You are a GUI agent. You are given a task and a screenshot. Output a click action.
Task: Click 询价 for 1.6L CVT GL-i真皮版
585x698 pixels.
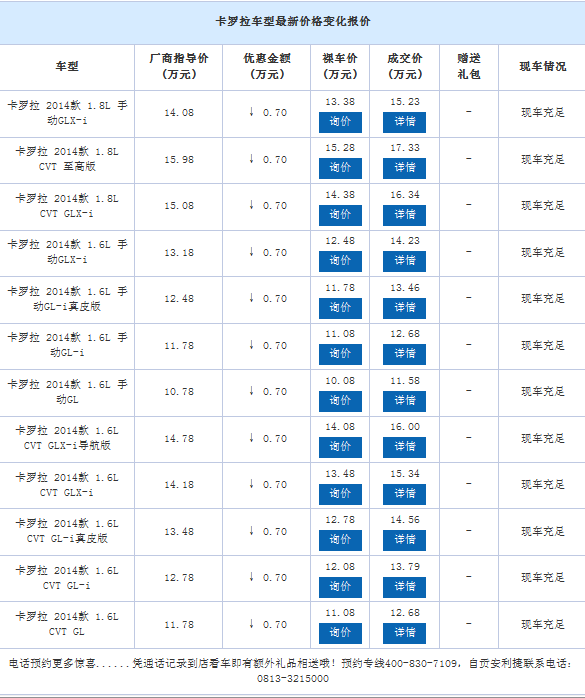[x=340, y=540]
